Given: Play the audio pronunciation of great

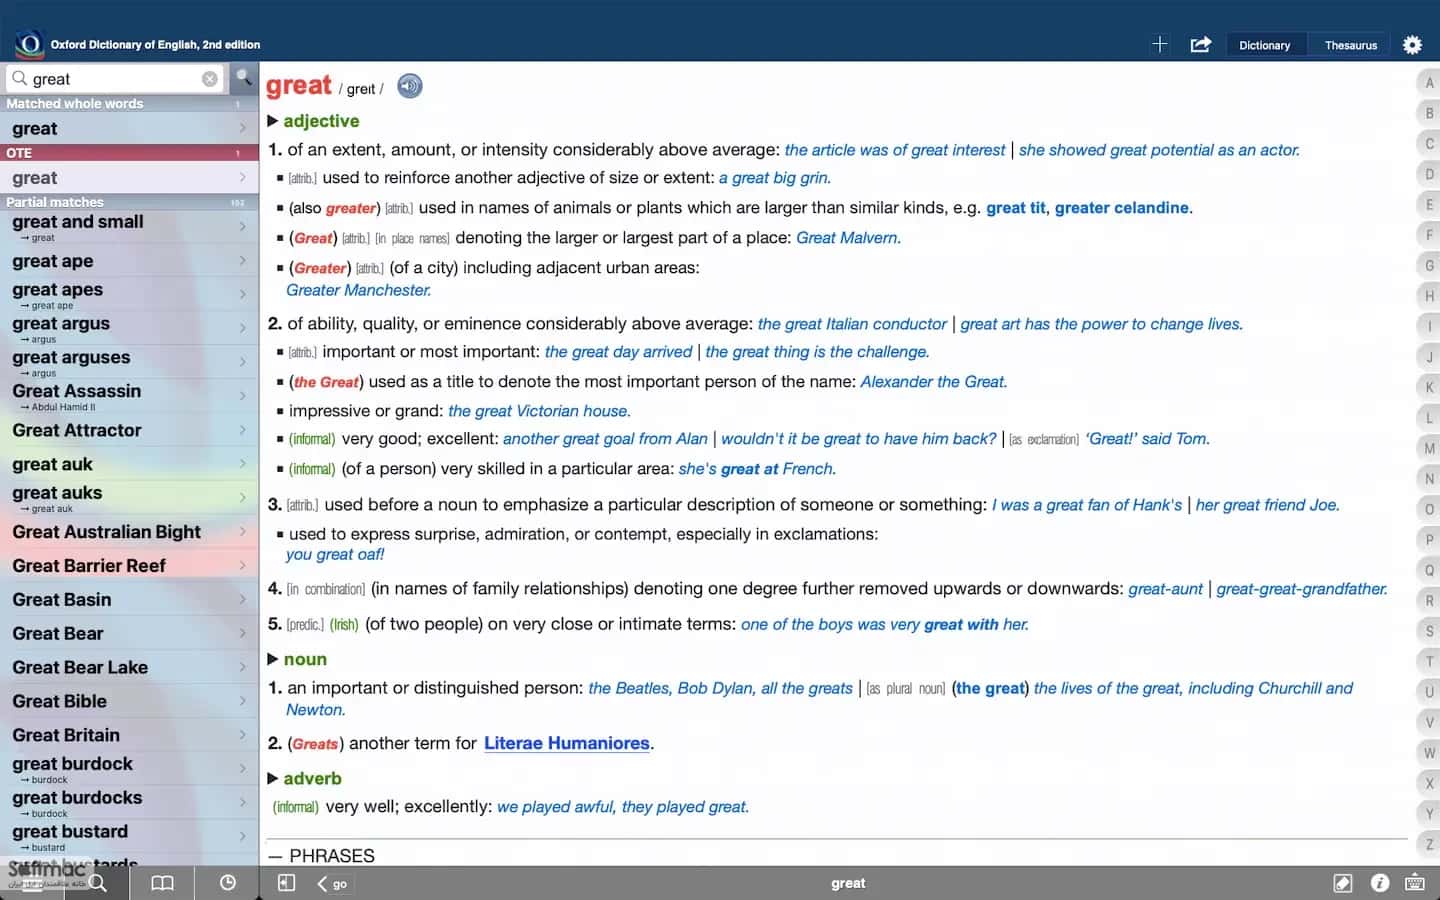Looking at the screenshot, I should click(410, 86).
